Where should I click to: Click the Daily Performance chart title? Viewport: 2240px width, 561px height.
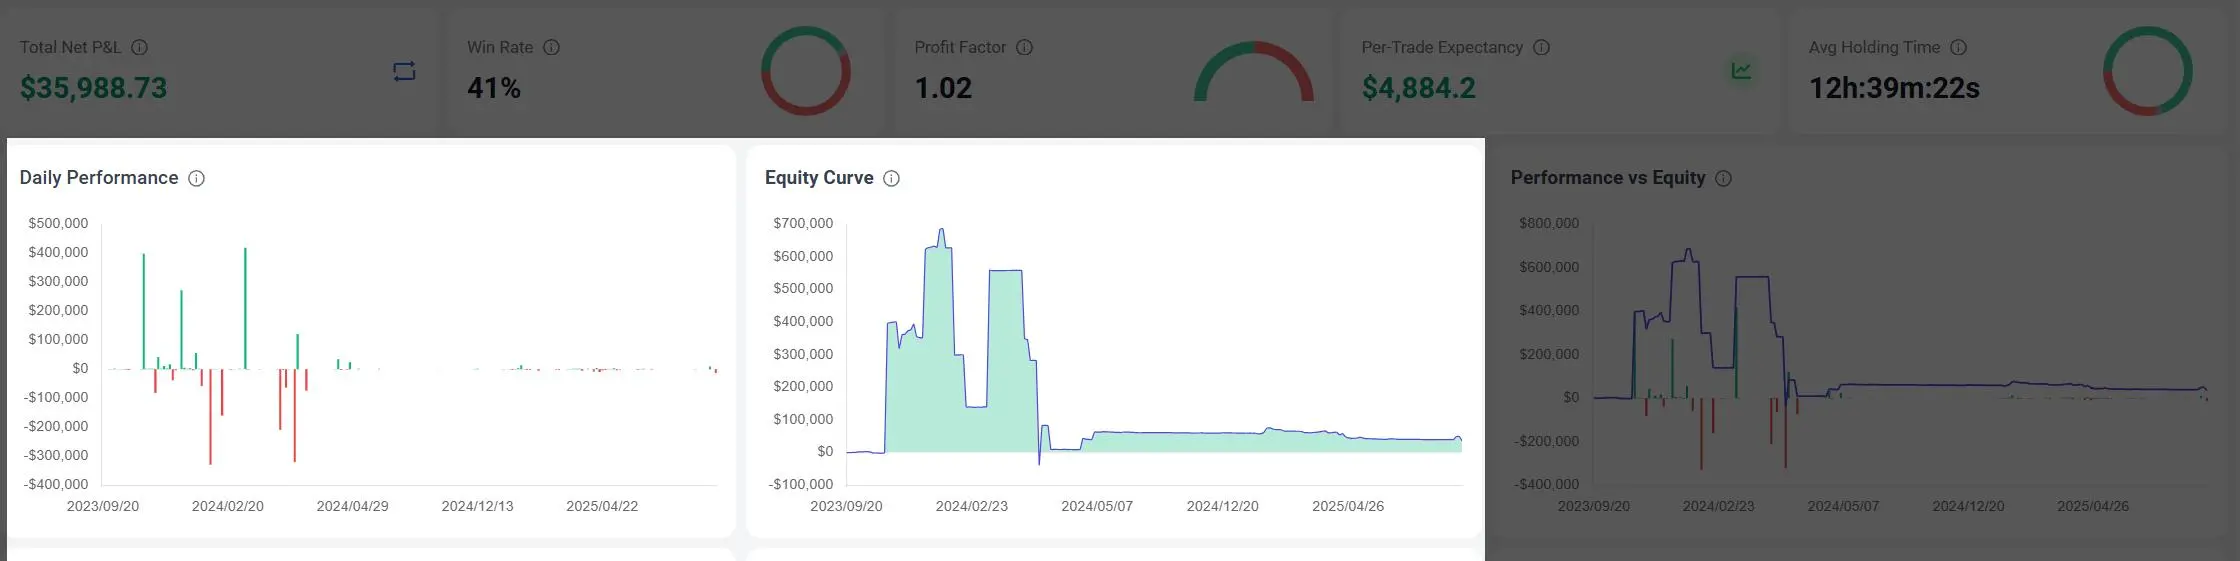(x=99, y=178)
